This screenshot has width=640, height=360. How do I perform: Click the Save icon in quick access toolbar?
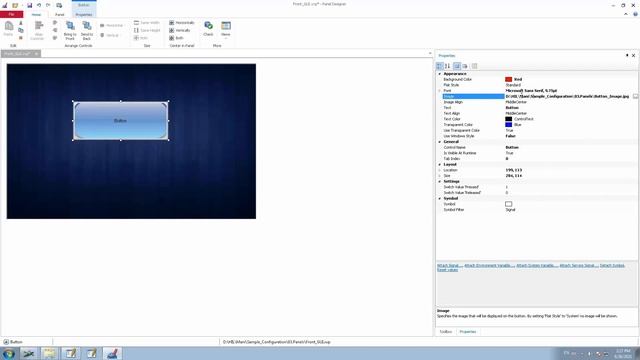coord(29,5)
